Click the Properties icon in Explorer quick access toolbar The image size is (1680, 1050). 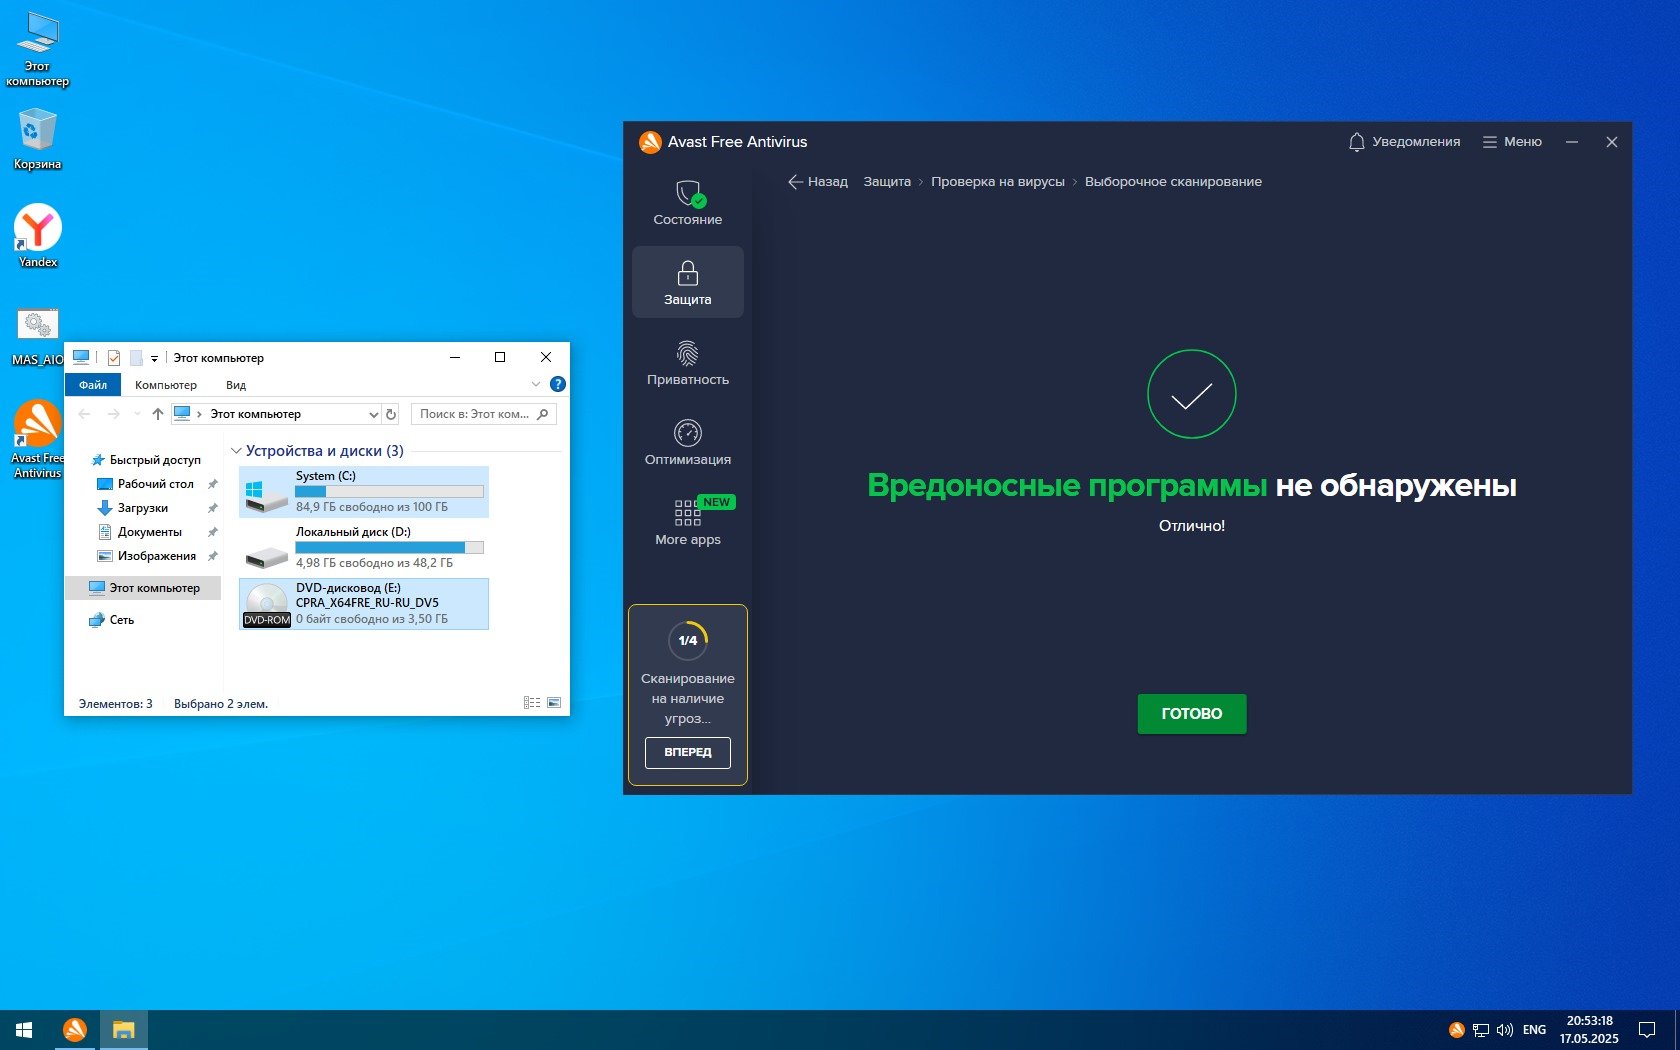pos(114,358)
